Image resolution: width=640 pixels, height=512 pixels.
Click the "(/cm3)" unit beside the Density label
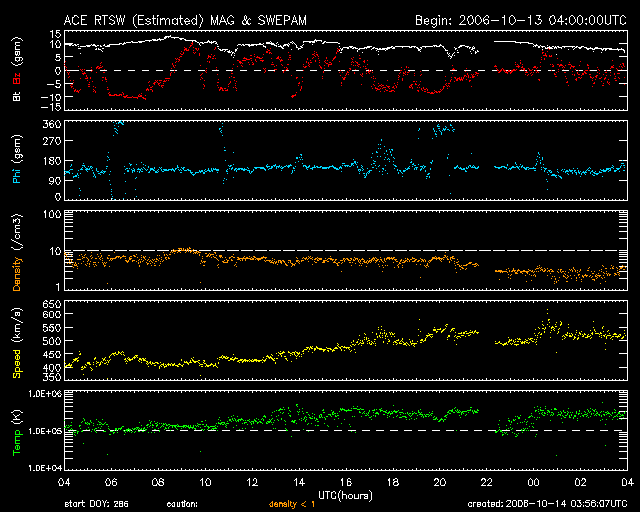click(x=18, y=233)
